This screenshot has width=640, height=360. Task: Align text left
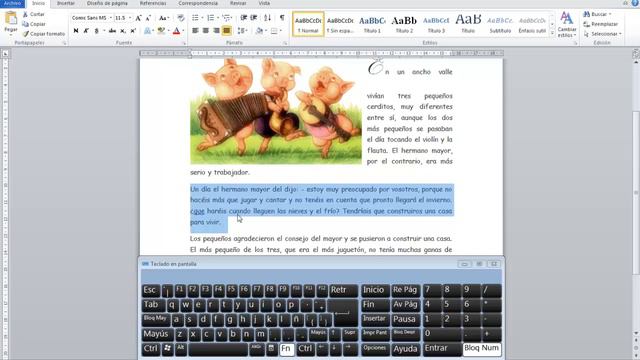click(x=195, y=31)
